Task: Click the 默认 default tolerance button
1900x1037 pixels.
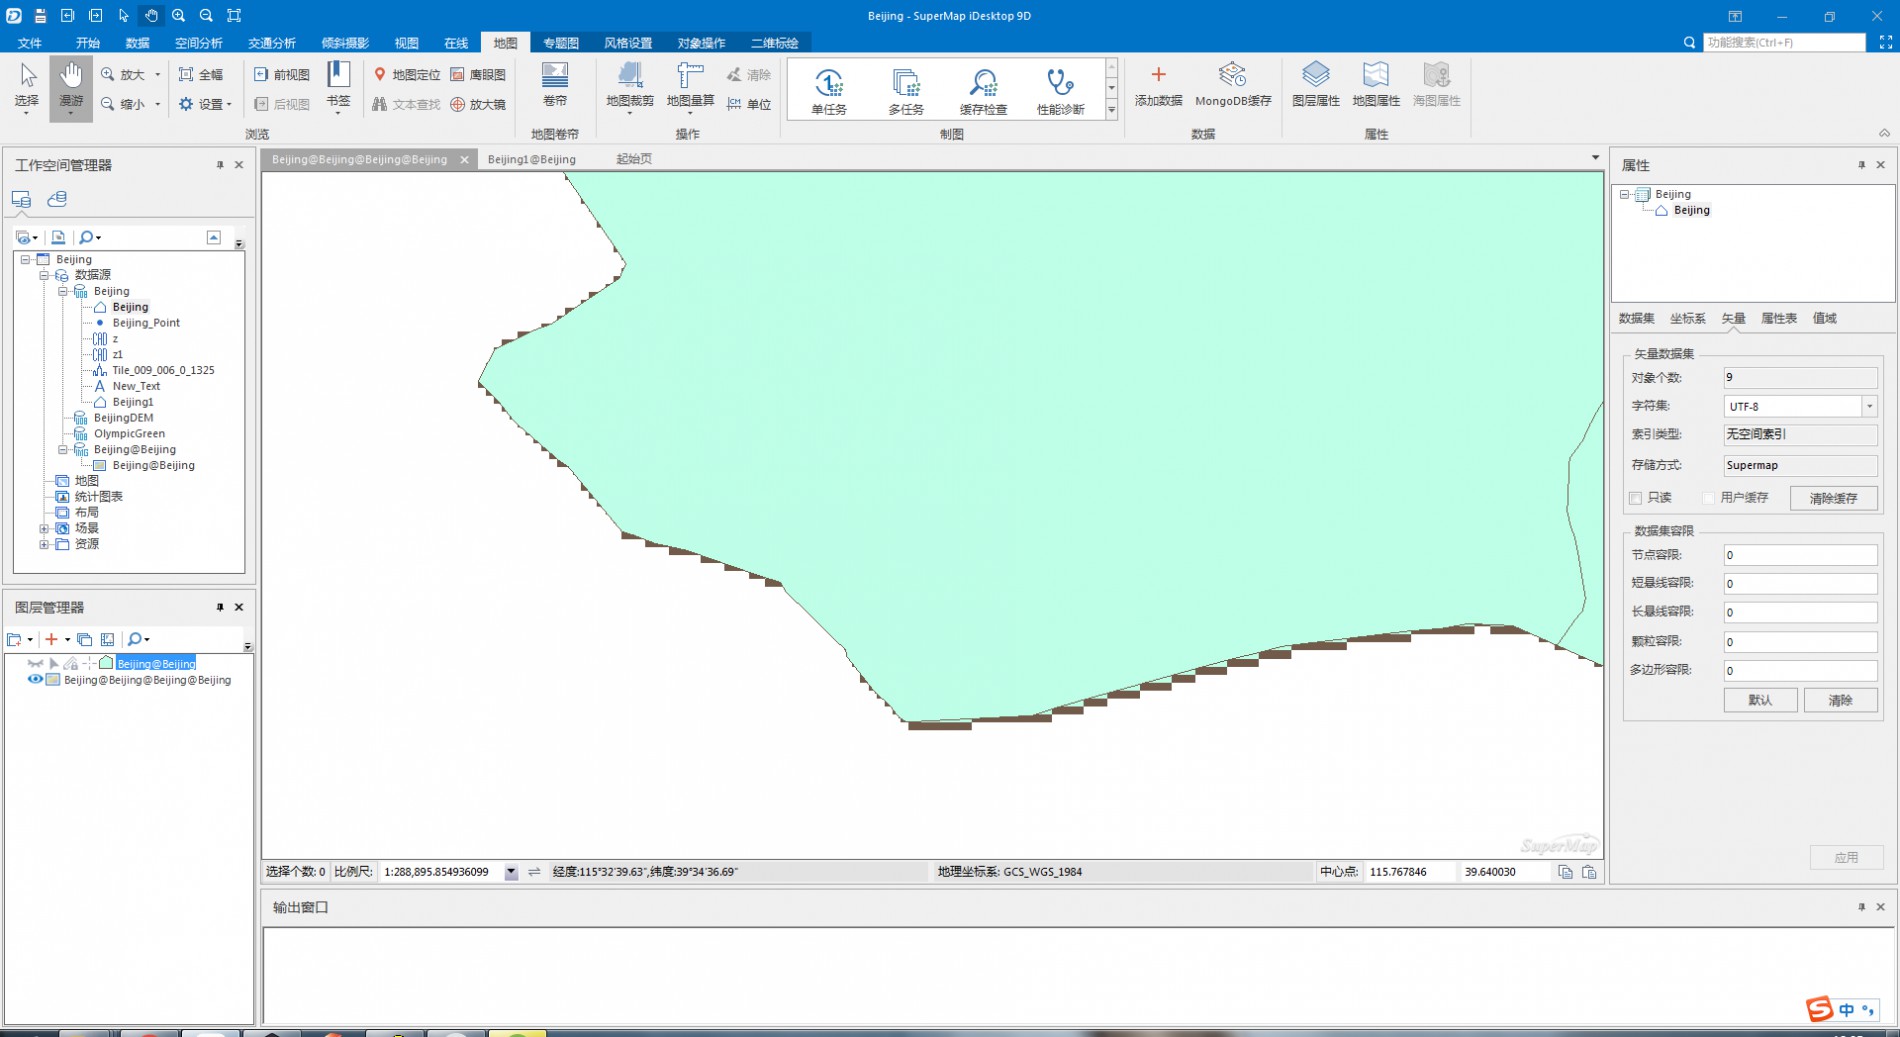Action: click(1760, 700)
